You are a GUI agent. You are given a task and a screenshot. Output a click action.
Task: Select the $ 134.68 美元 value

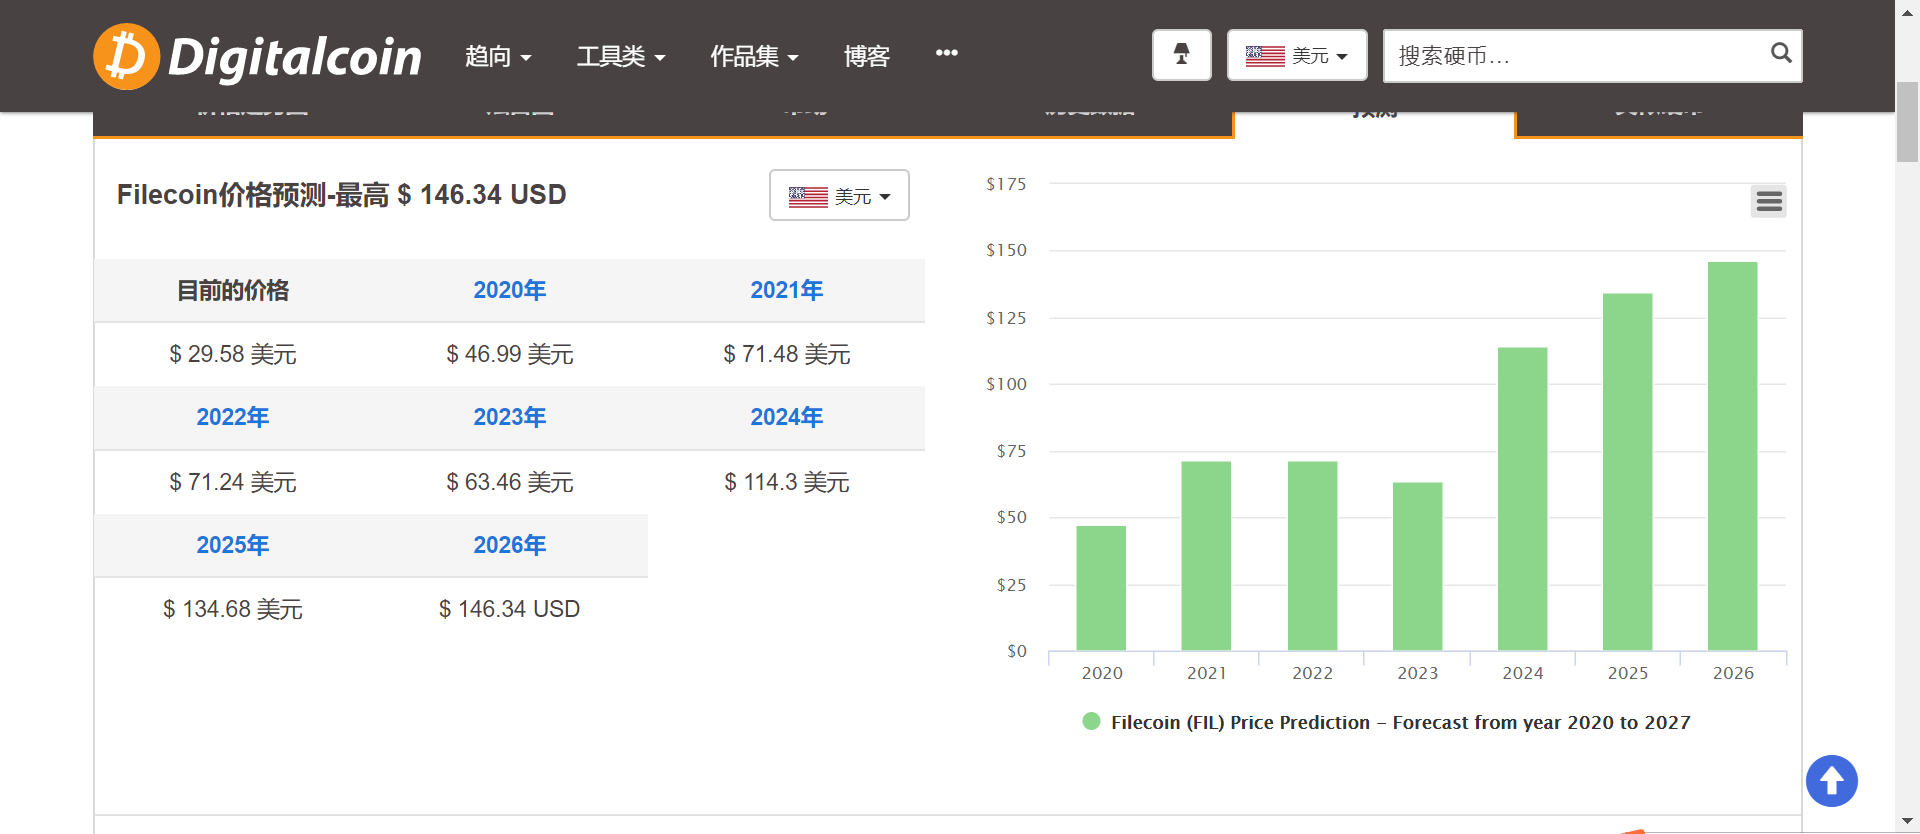(x=233, y=609)
